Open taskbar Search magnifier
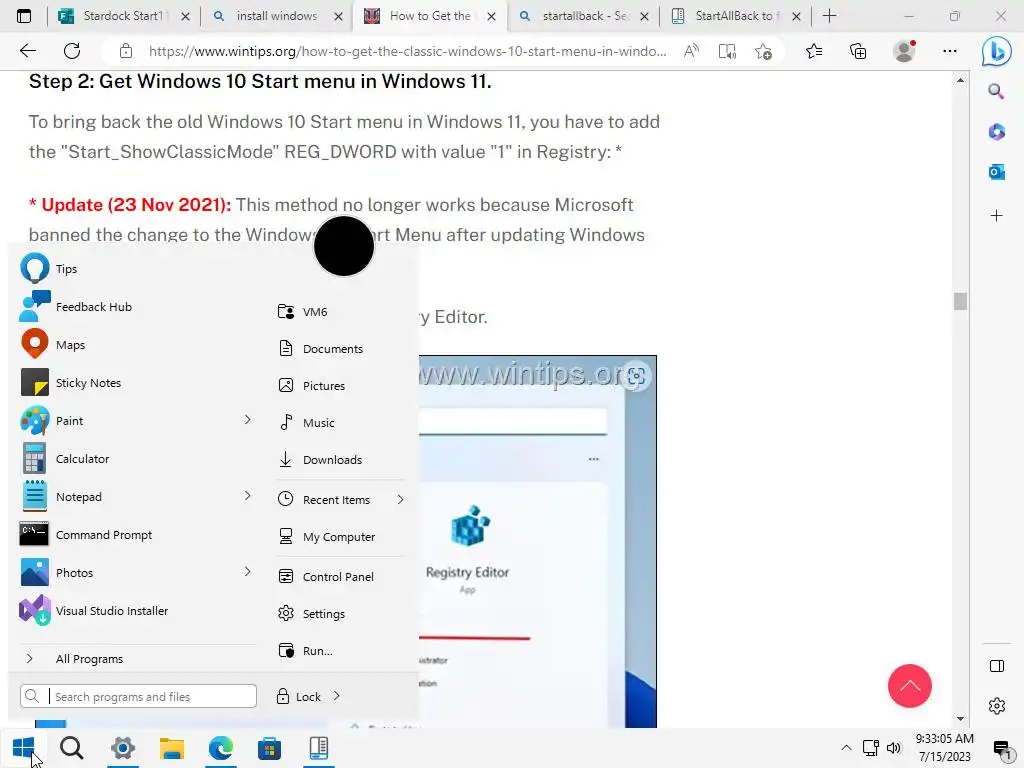The width and height of the screenshot is (1024, 768). (71, 748)
